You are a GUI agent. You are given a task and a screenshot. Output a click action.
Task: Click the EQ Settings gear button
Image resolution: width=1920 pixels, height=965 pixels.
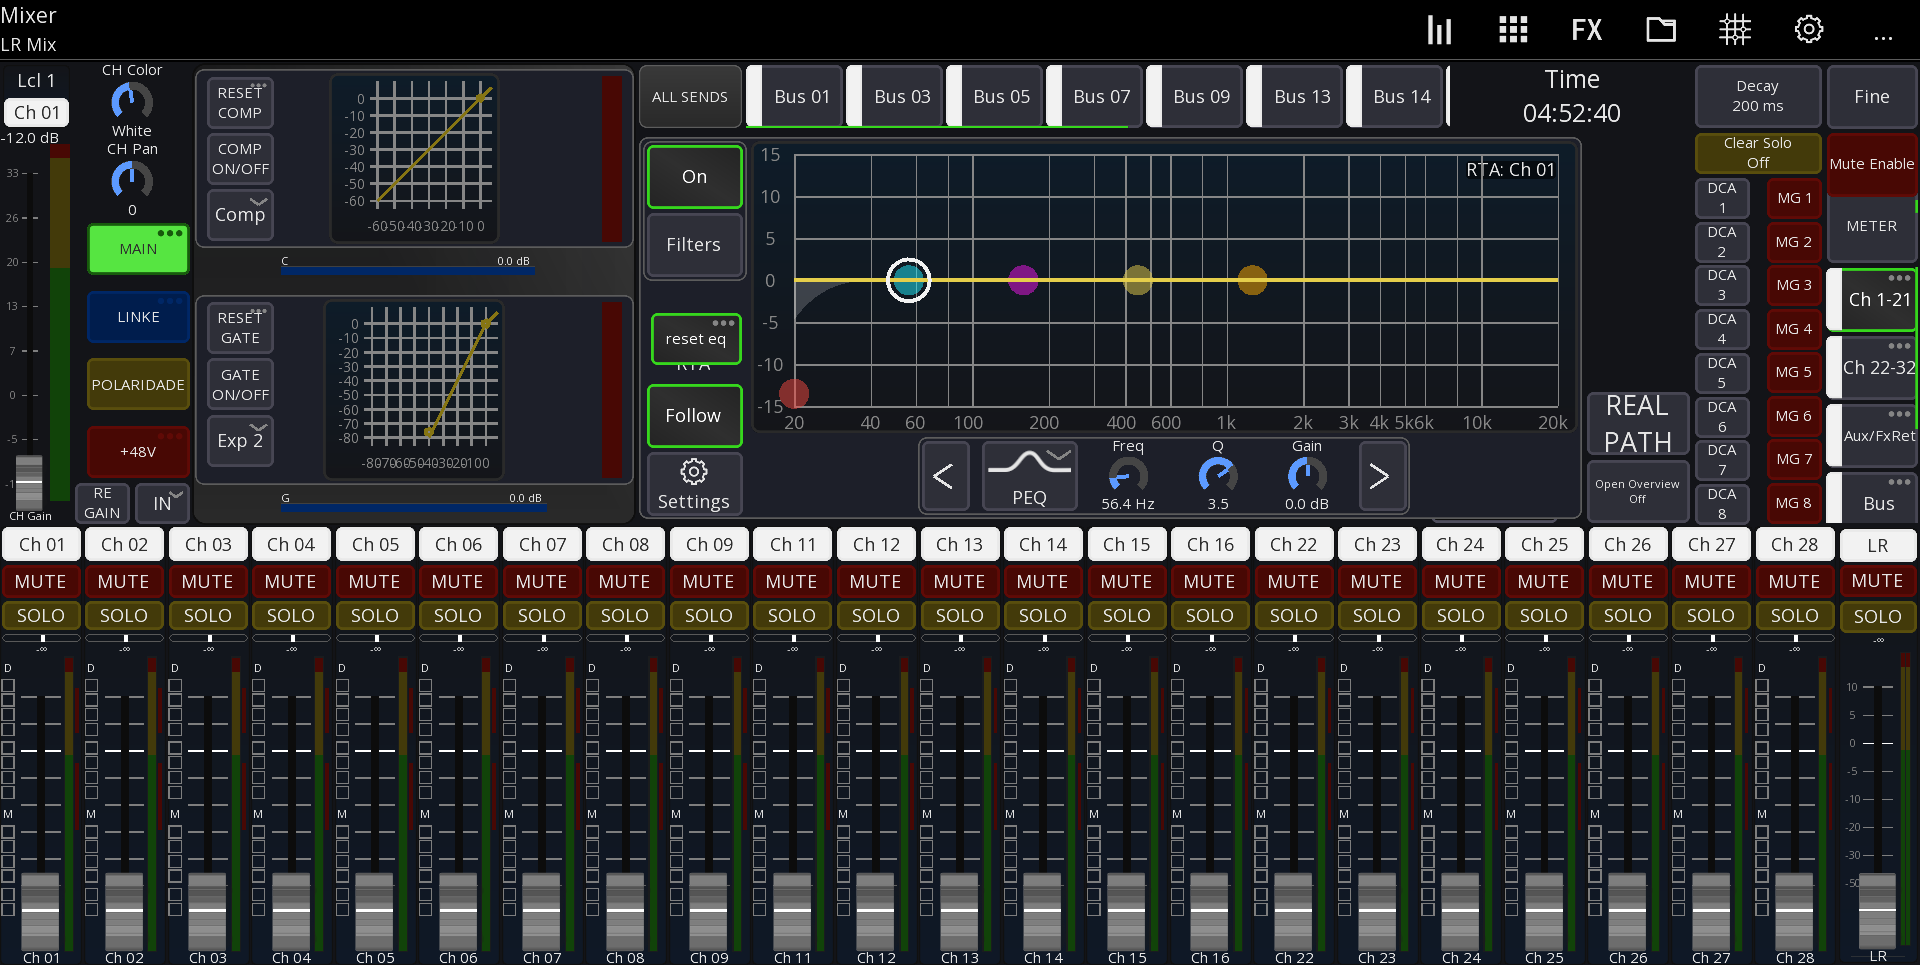click(694, 484)
